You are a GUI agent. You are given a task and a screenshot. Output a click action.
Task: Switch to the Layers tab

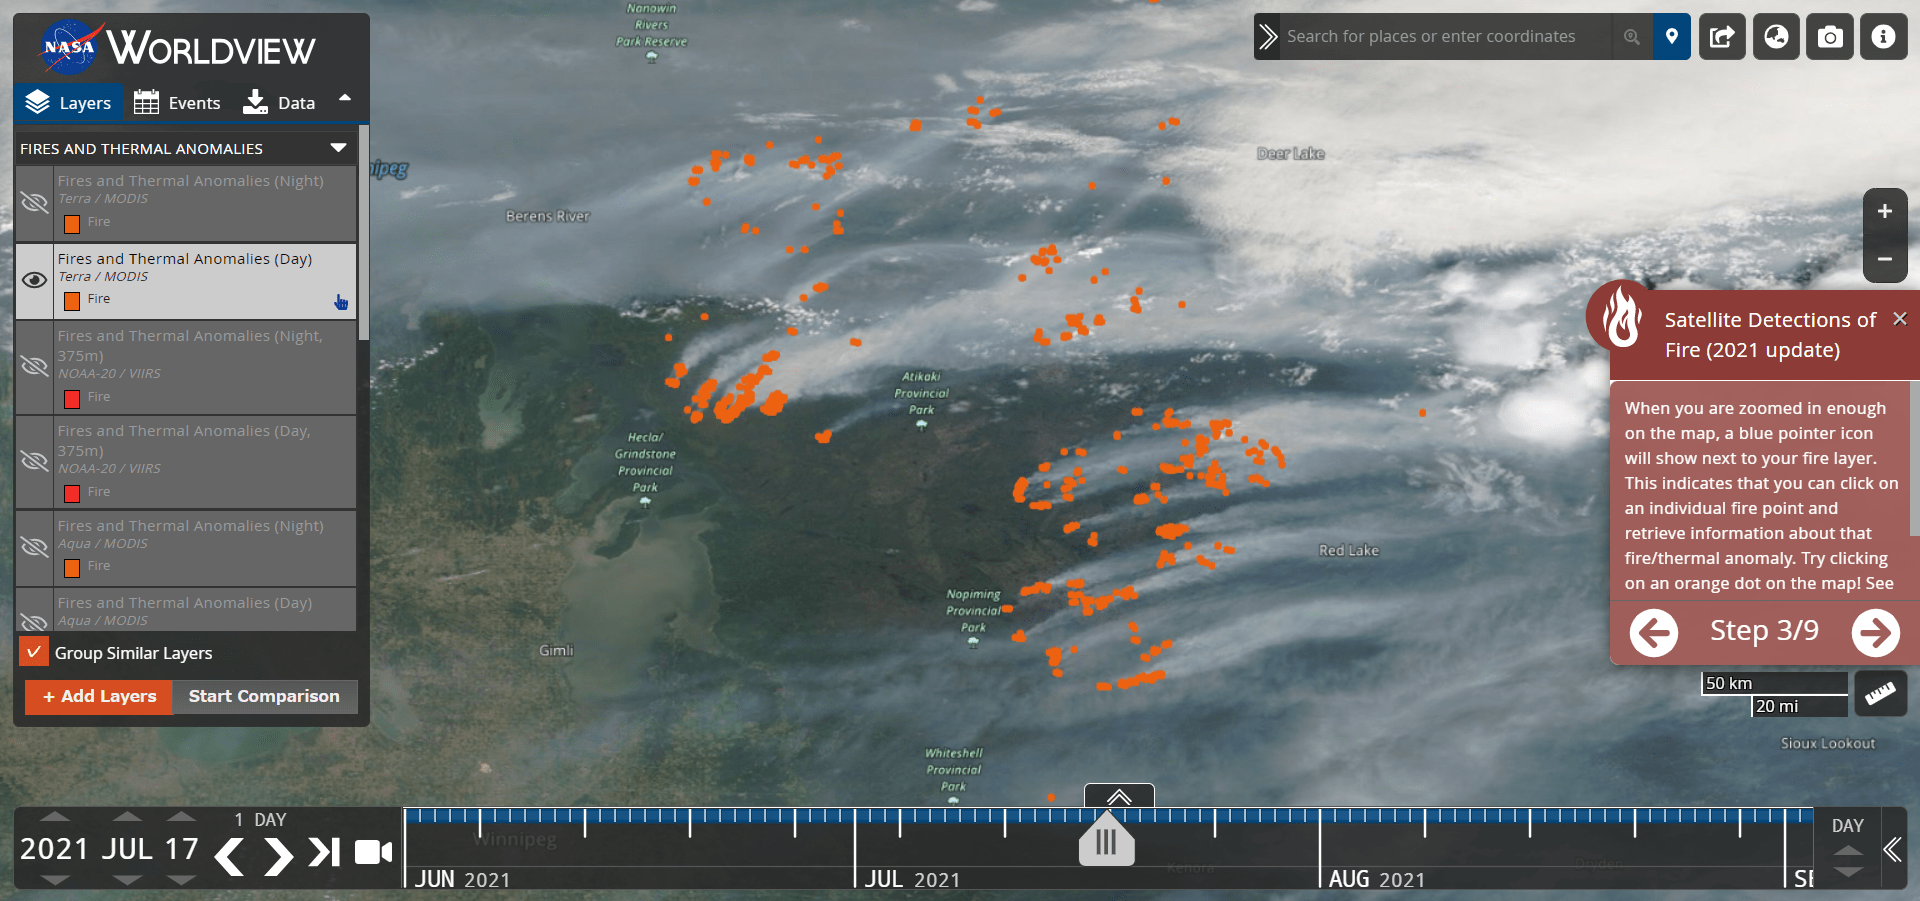(x=68, y=102)
